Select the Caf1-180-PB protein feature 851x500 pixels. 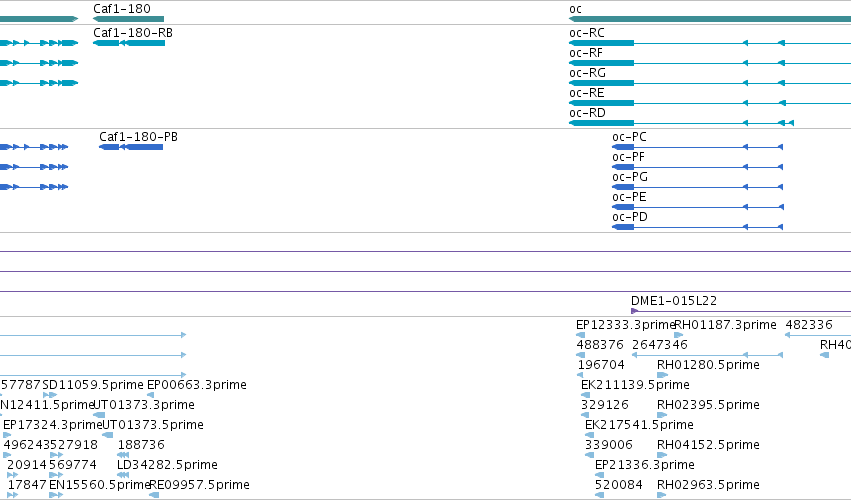point(131,147)
